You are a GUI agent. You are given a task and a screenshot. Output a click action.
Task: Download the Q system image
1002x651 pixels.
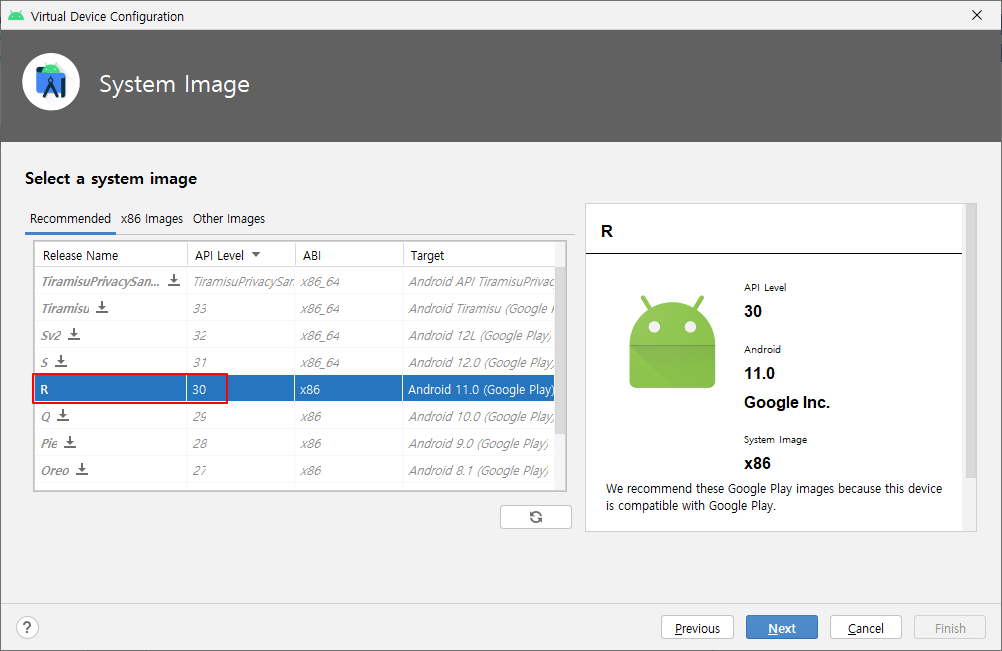[x=63, y=415]
